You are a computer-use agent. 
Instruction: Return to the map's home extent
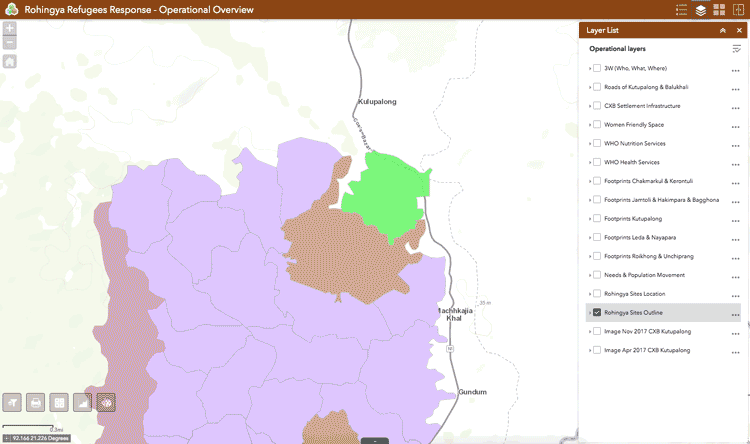[10, 61]
